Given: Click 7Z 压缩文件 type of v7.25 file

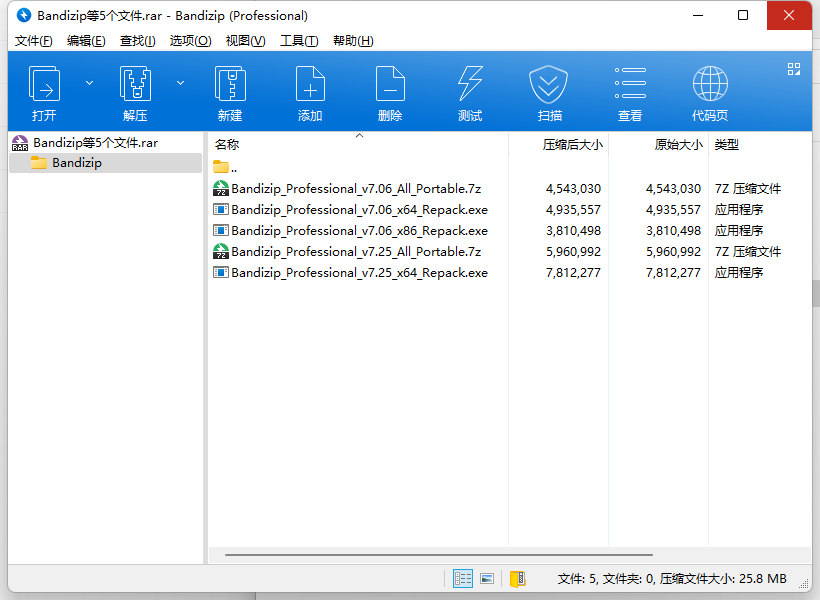Looking at the screenshot, I should tap(748, 252).
